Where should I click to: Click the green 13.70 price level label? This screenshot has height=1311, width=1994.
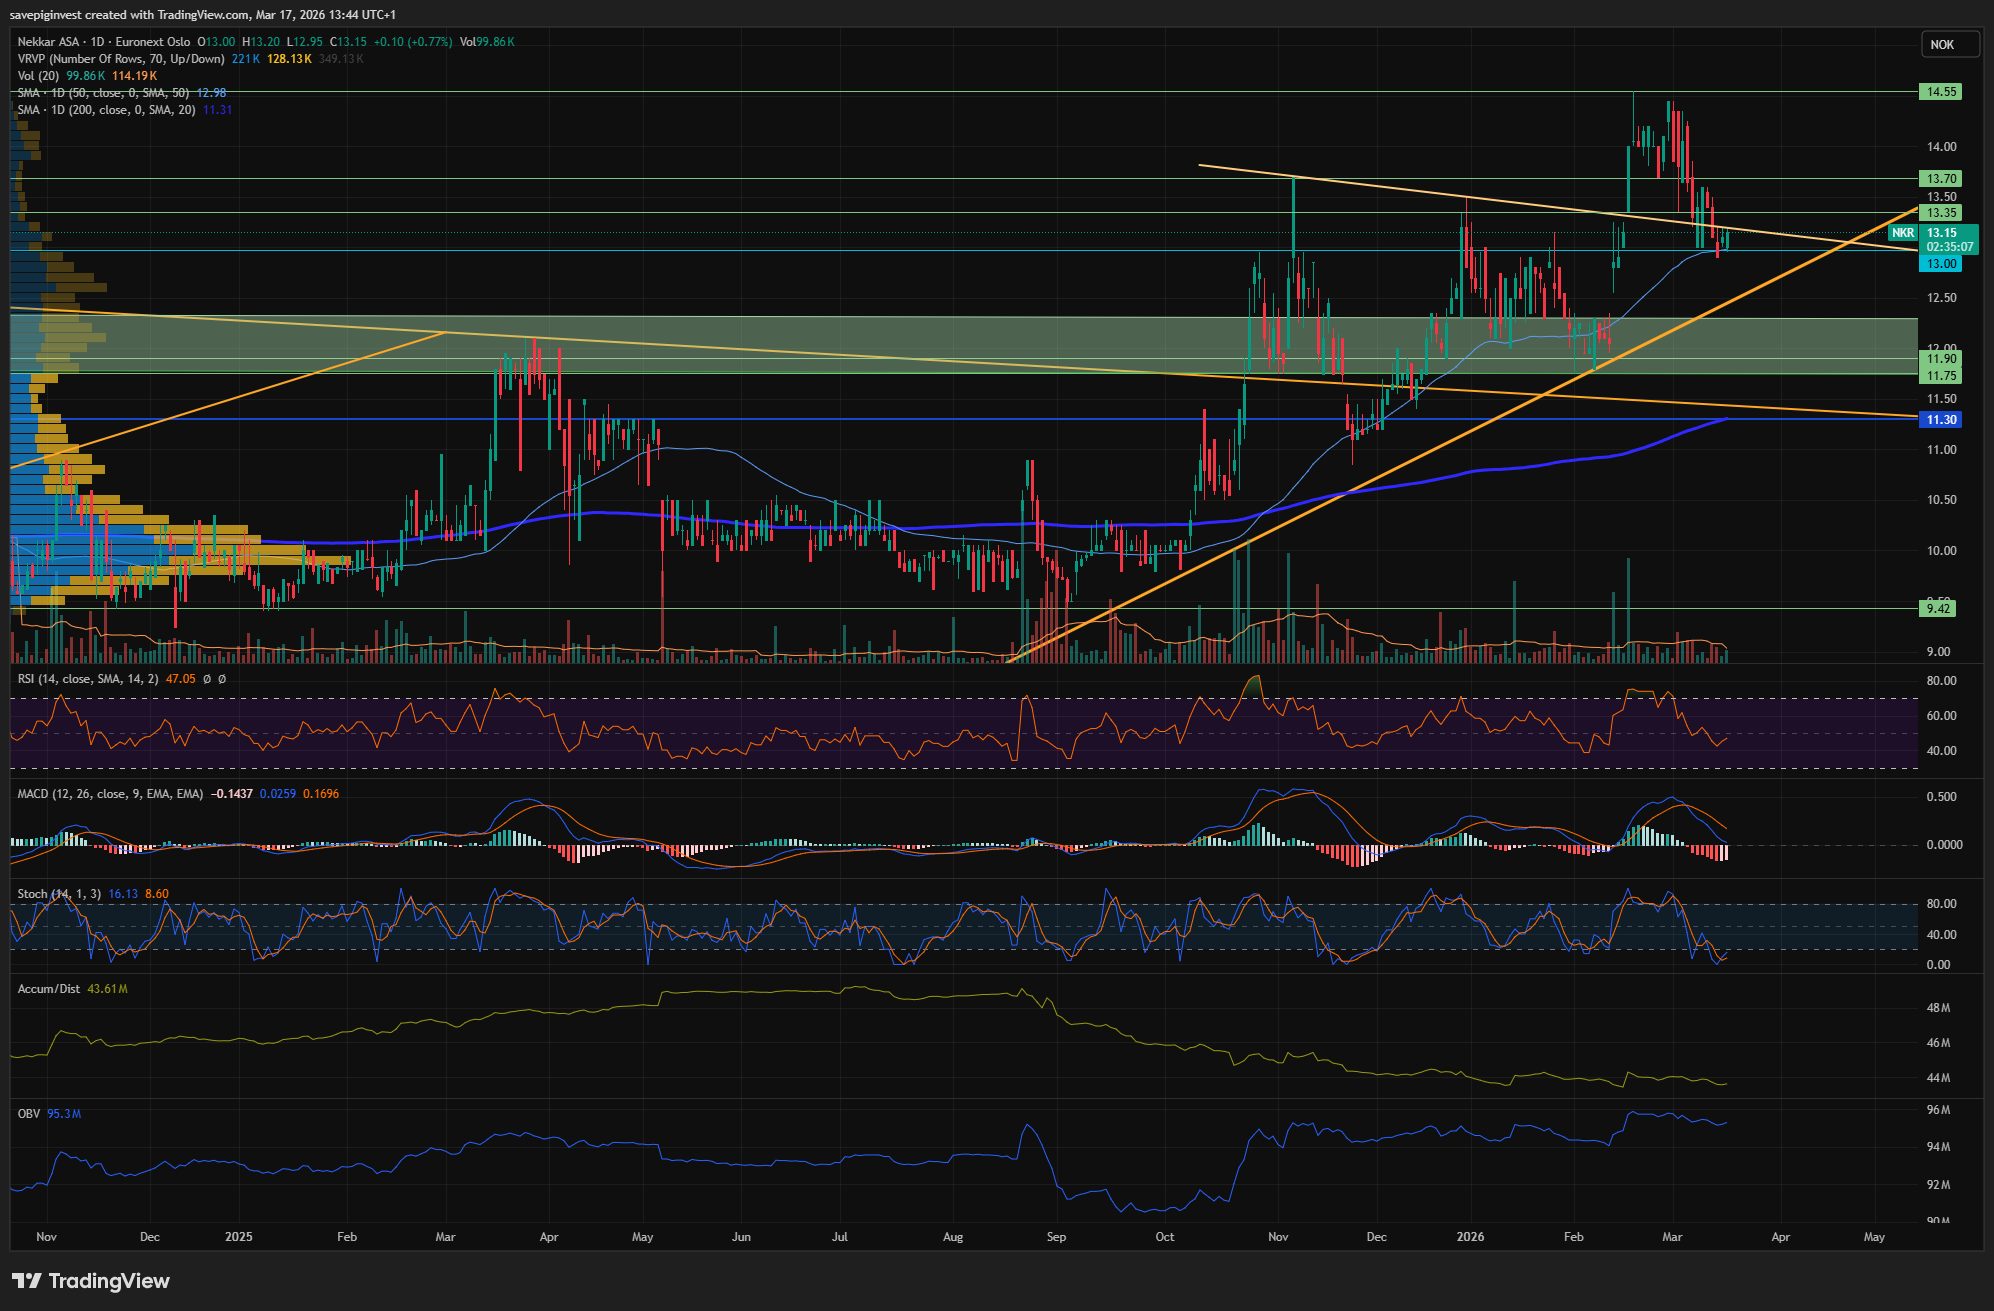click(1941, 179)
